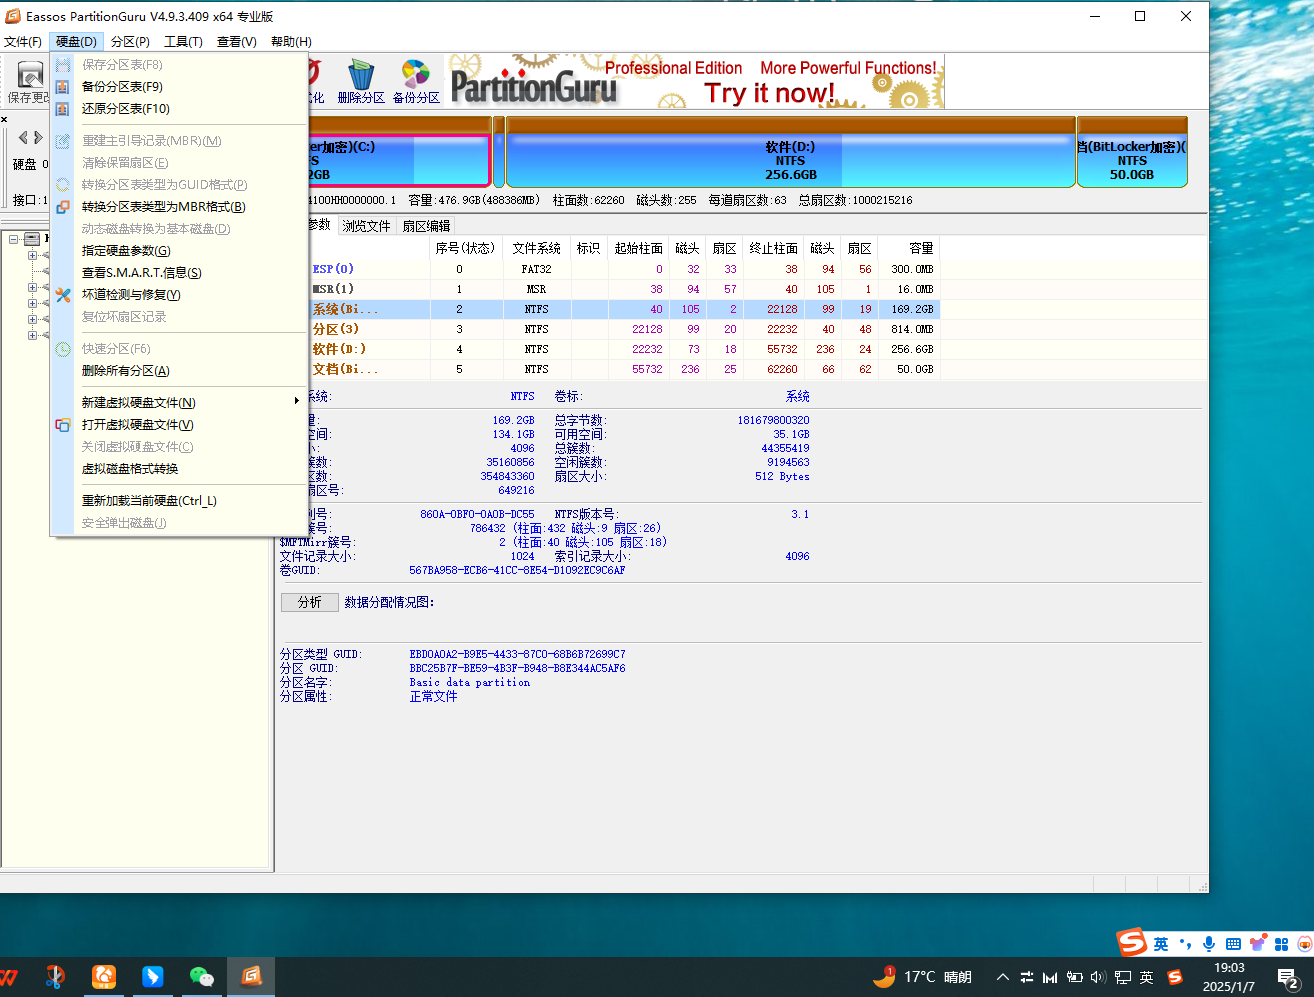
Task: Show hidden tray icons chevron
Action: tap(1003, 977)
